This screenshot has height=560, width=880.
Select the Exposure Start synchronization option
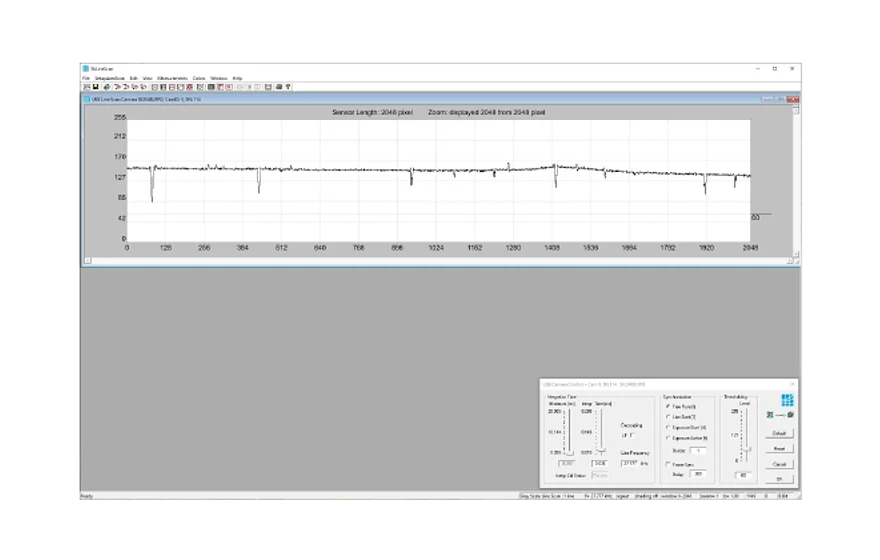coord(669,427)
